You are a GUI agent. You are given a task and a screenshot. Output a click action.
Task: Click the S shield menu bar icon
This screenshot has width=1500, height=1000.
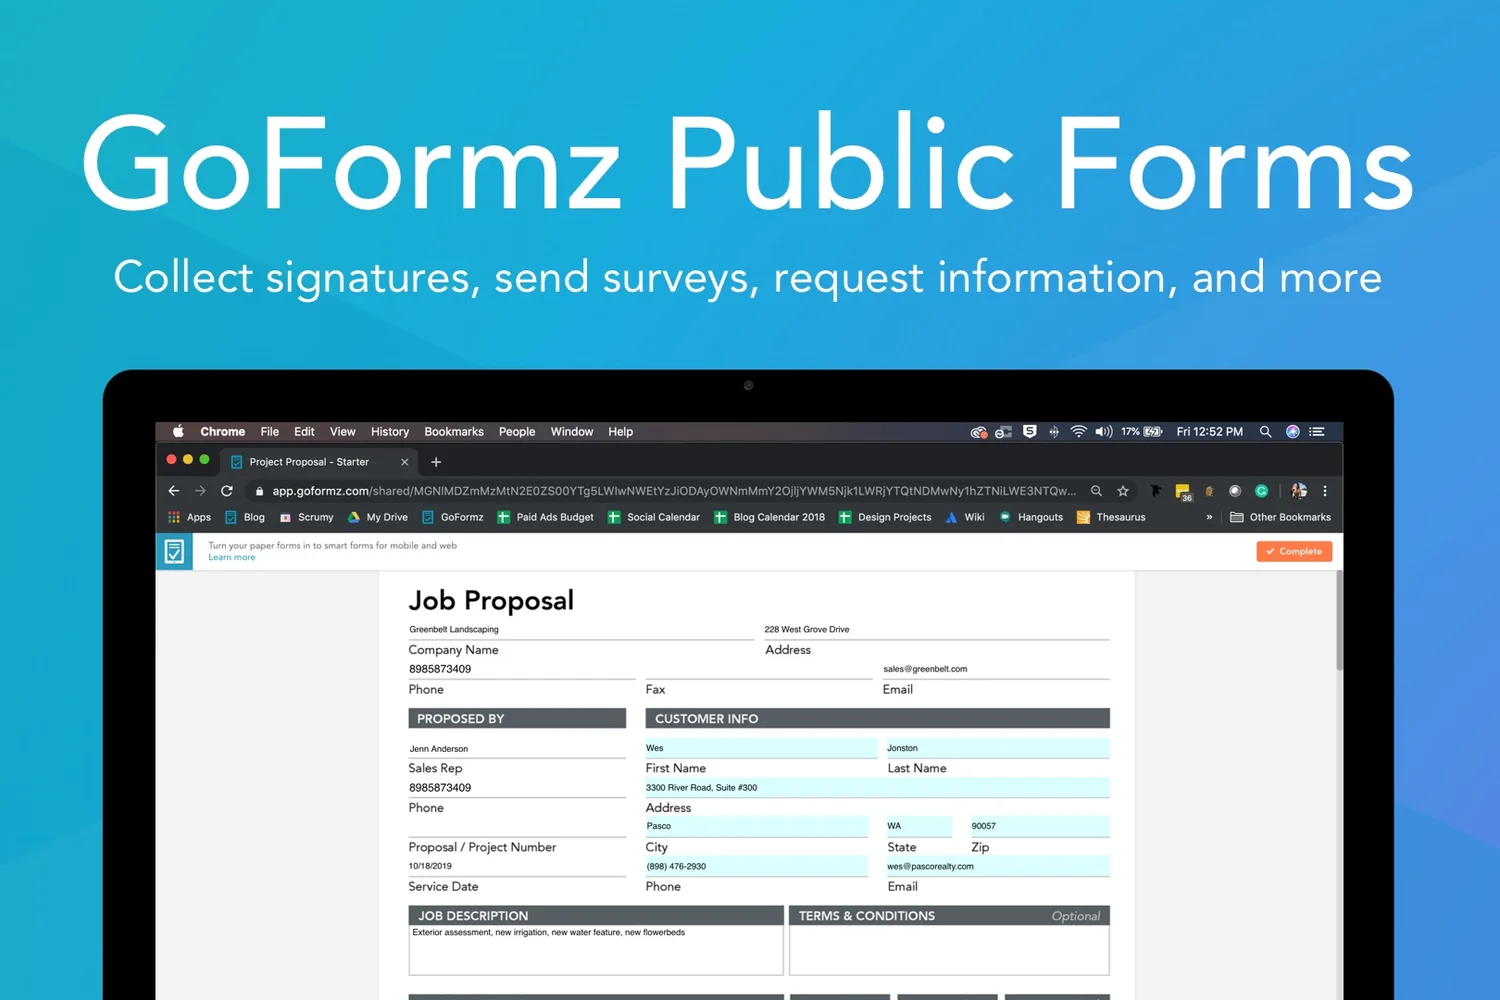[x=1029, y=432]
